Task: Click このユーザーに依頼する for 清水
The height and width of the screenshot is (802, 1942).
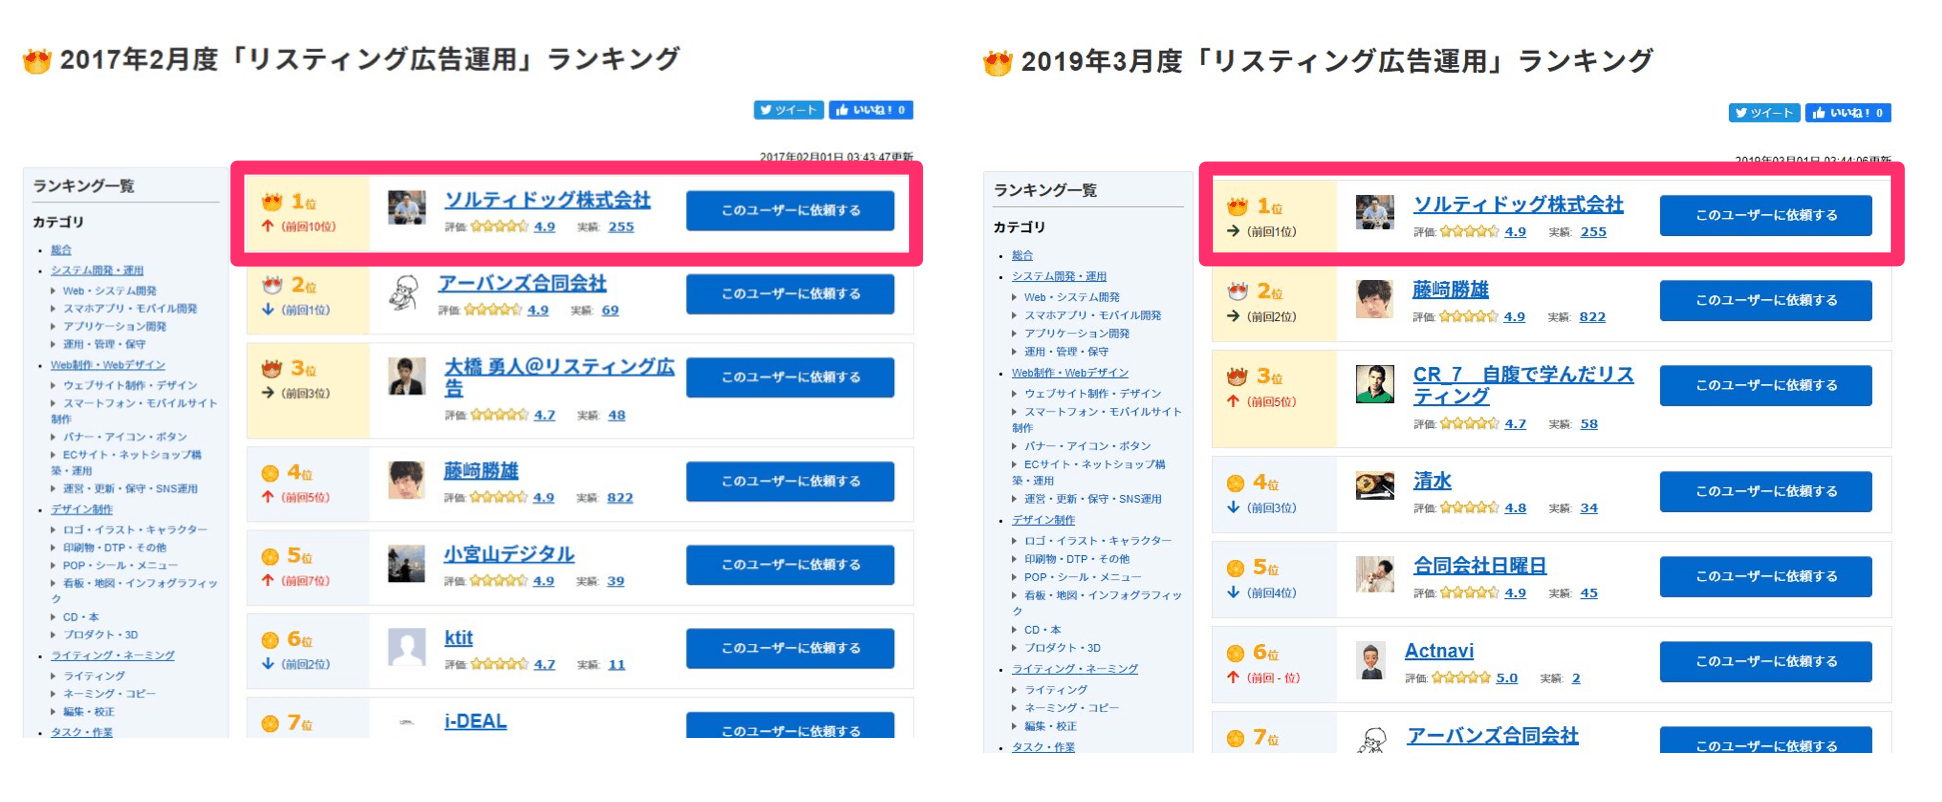Action: point(1766,491)
